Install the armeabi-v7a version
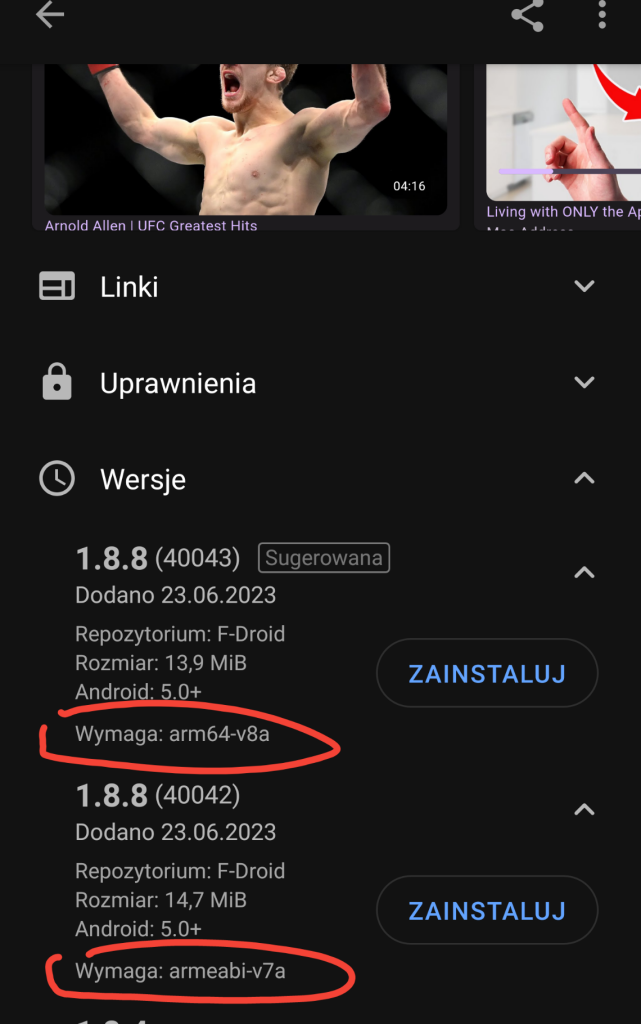This screenshot has width=641, height=1024. coord(487,910)
